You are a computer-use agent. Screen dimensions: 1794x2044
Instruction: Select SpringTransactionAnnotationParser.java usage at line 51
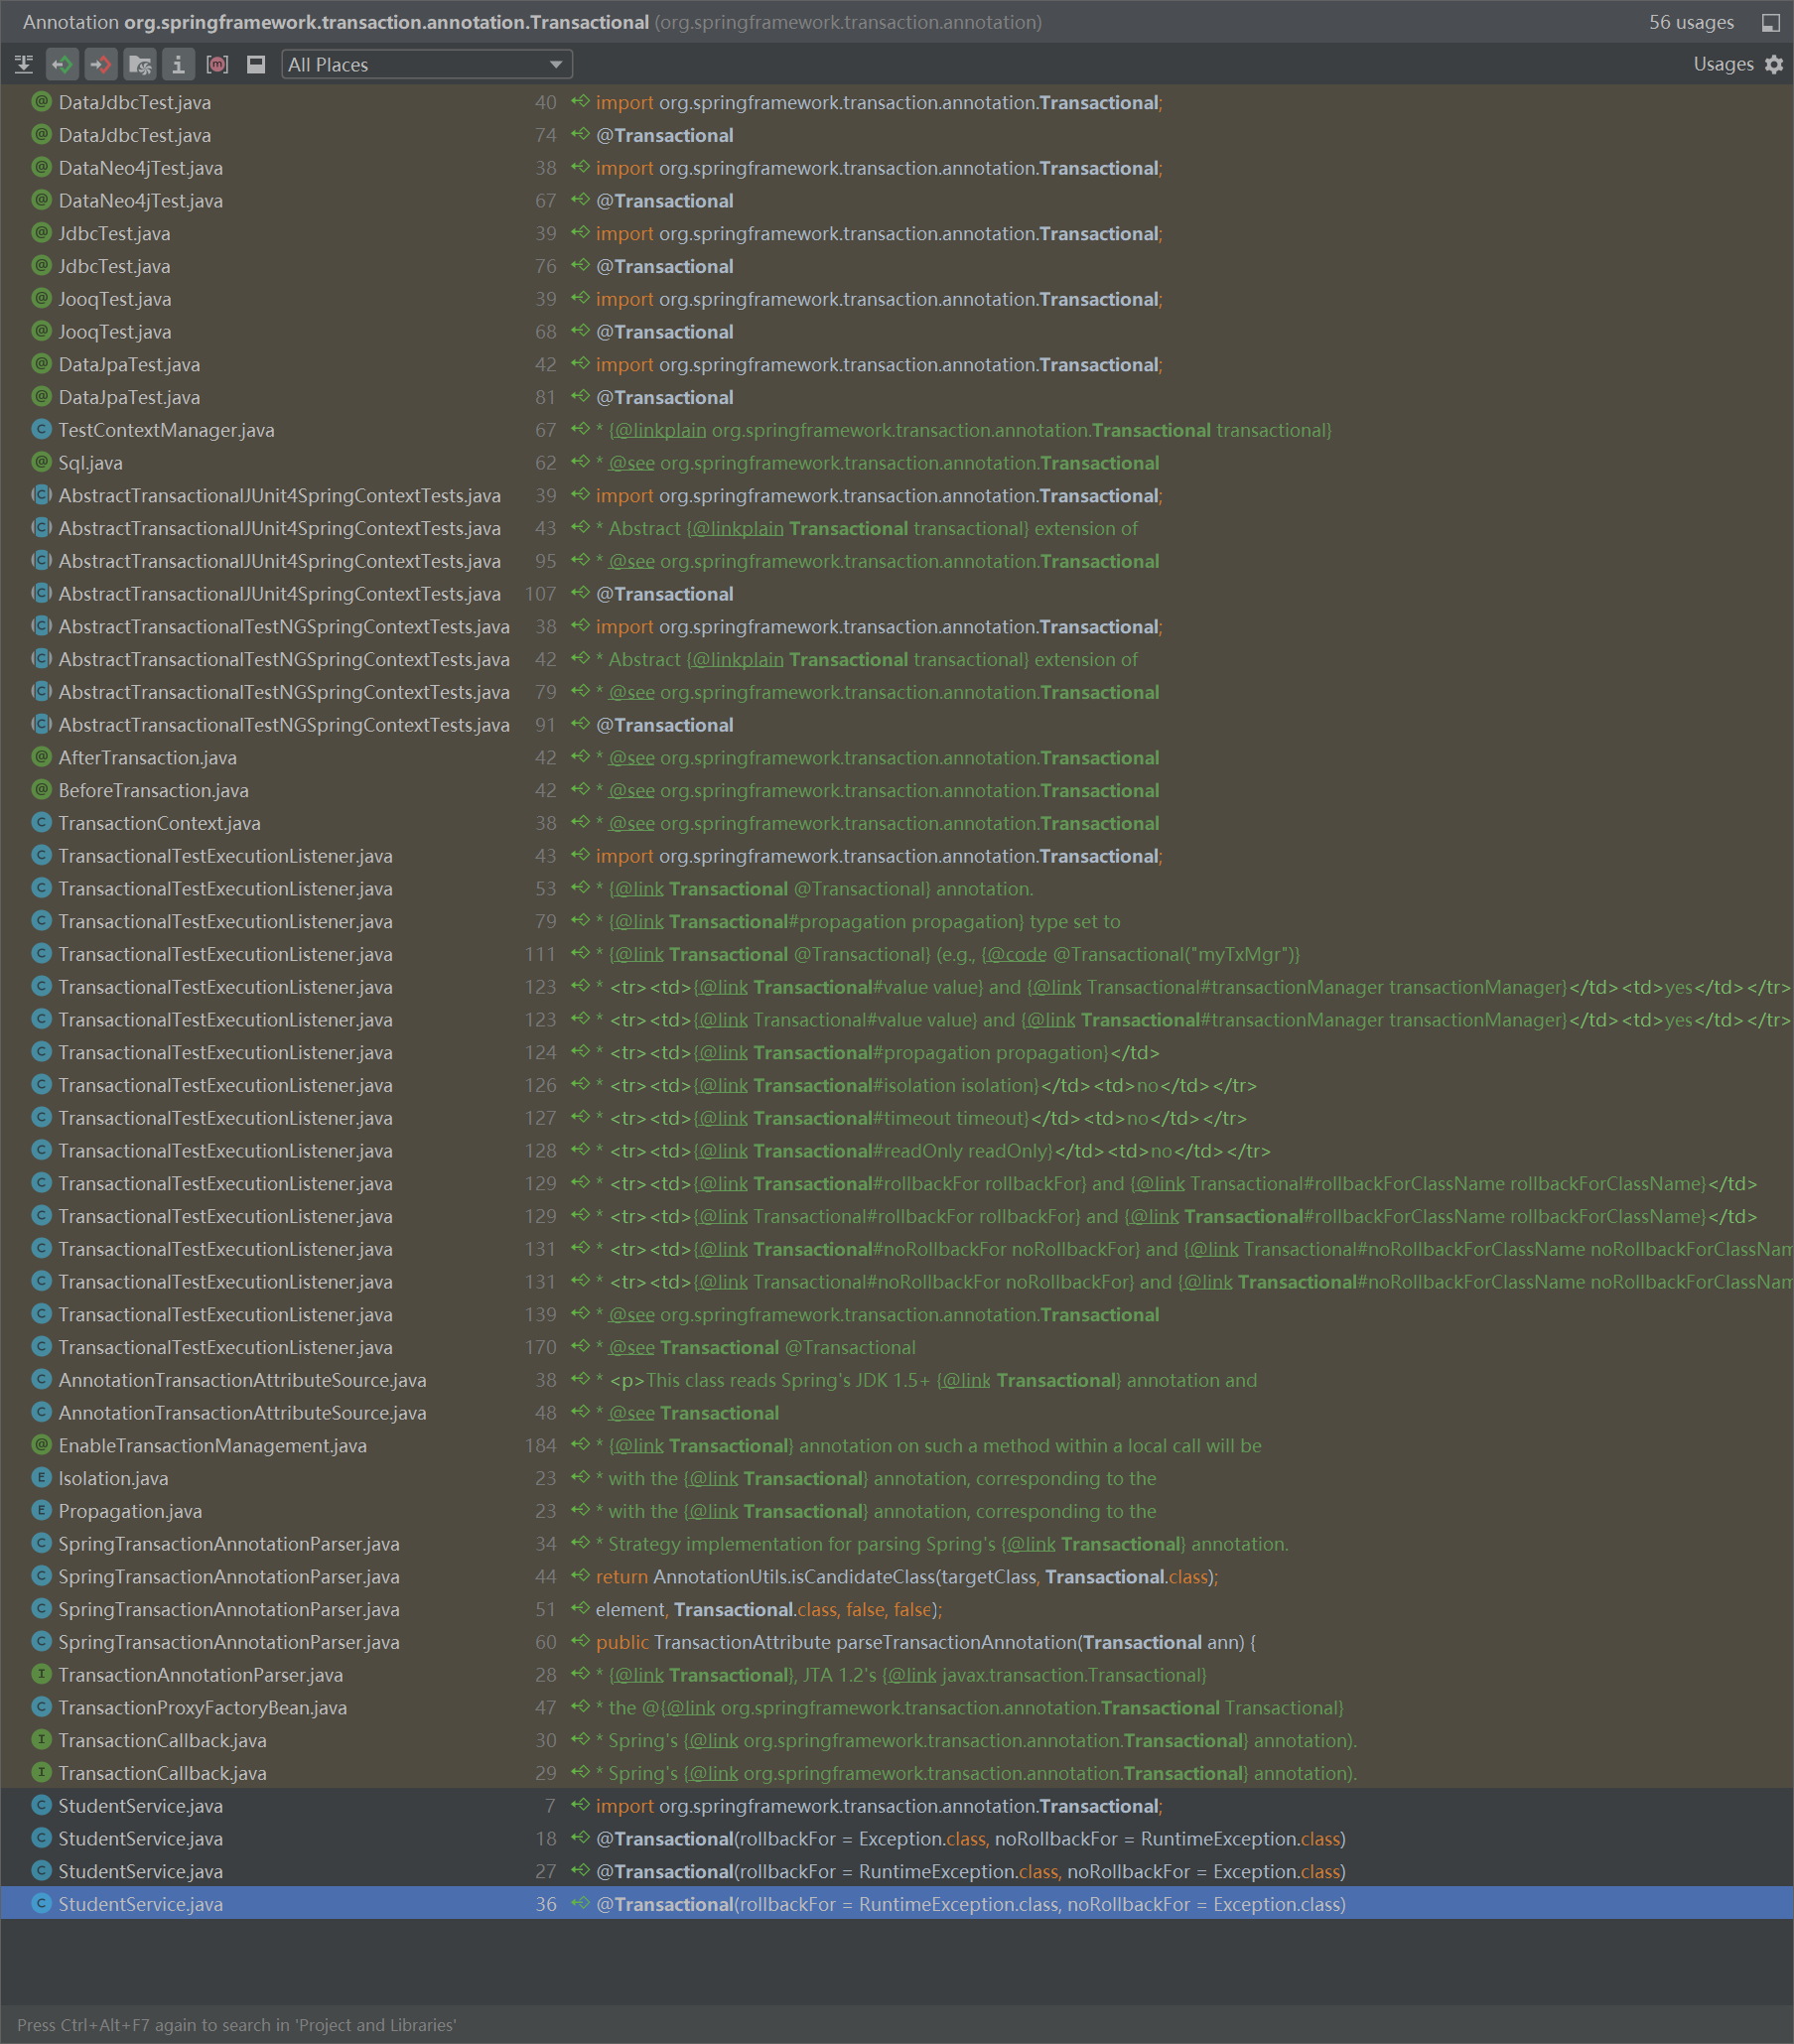pyautogui.click(x=897, y=1609)
